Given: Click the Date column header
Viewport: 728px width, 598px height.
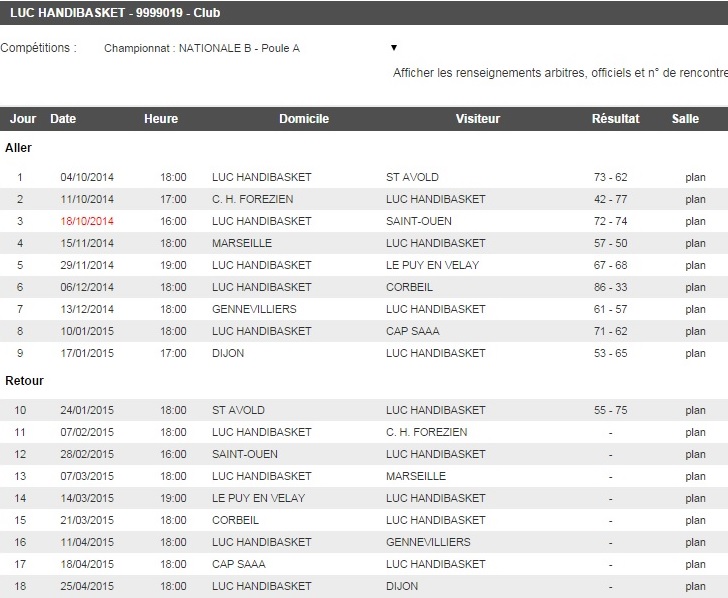Looking at the screenshot, I should (63, 119).
